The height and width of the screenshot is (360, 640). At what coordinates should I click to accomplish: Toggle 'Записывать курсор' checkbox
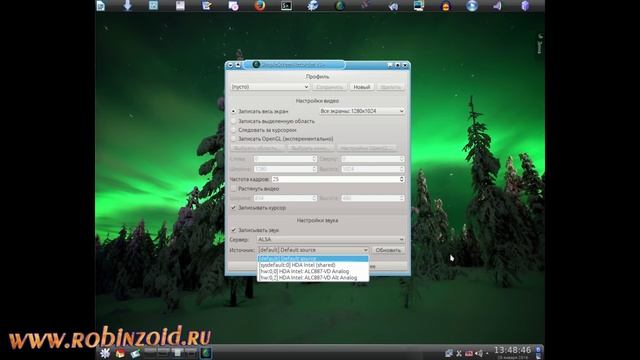[x=233, y=208]
